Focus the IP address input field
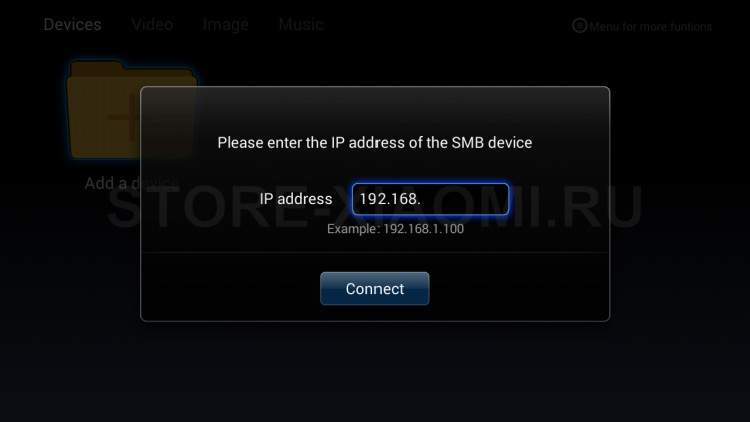750x422 pixels. click(x=430, y=199)
